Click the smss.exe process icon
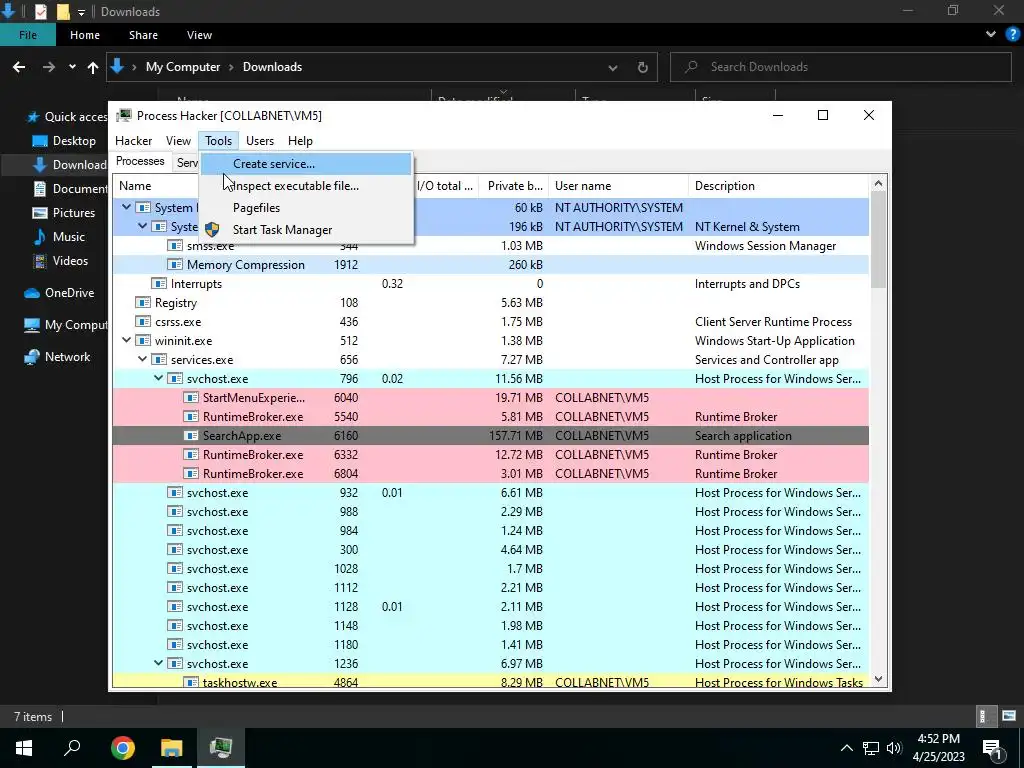 tap(174, 246)
